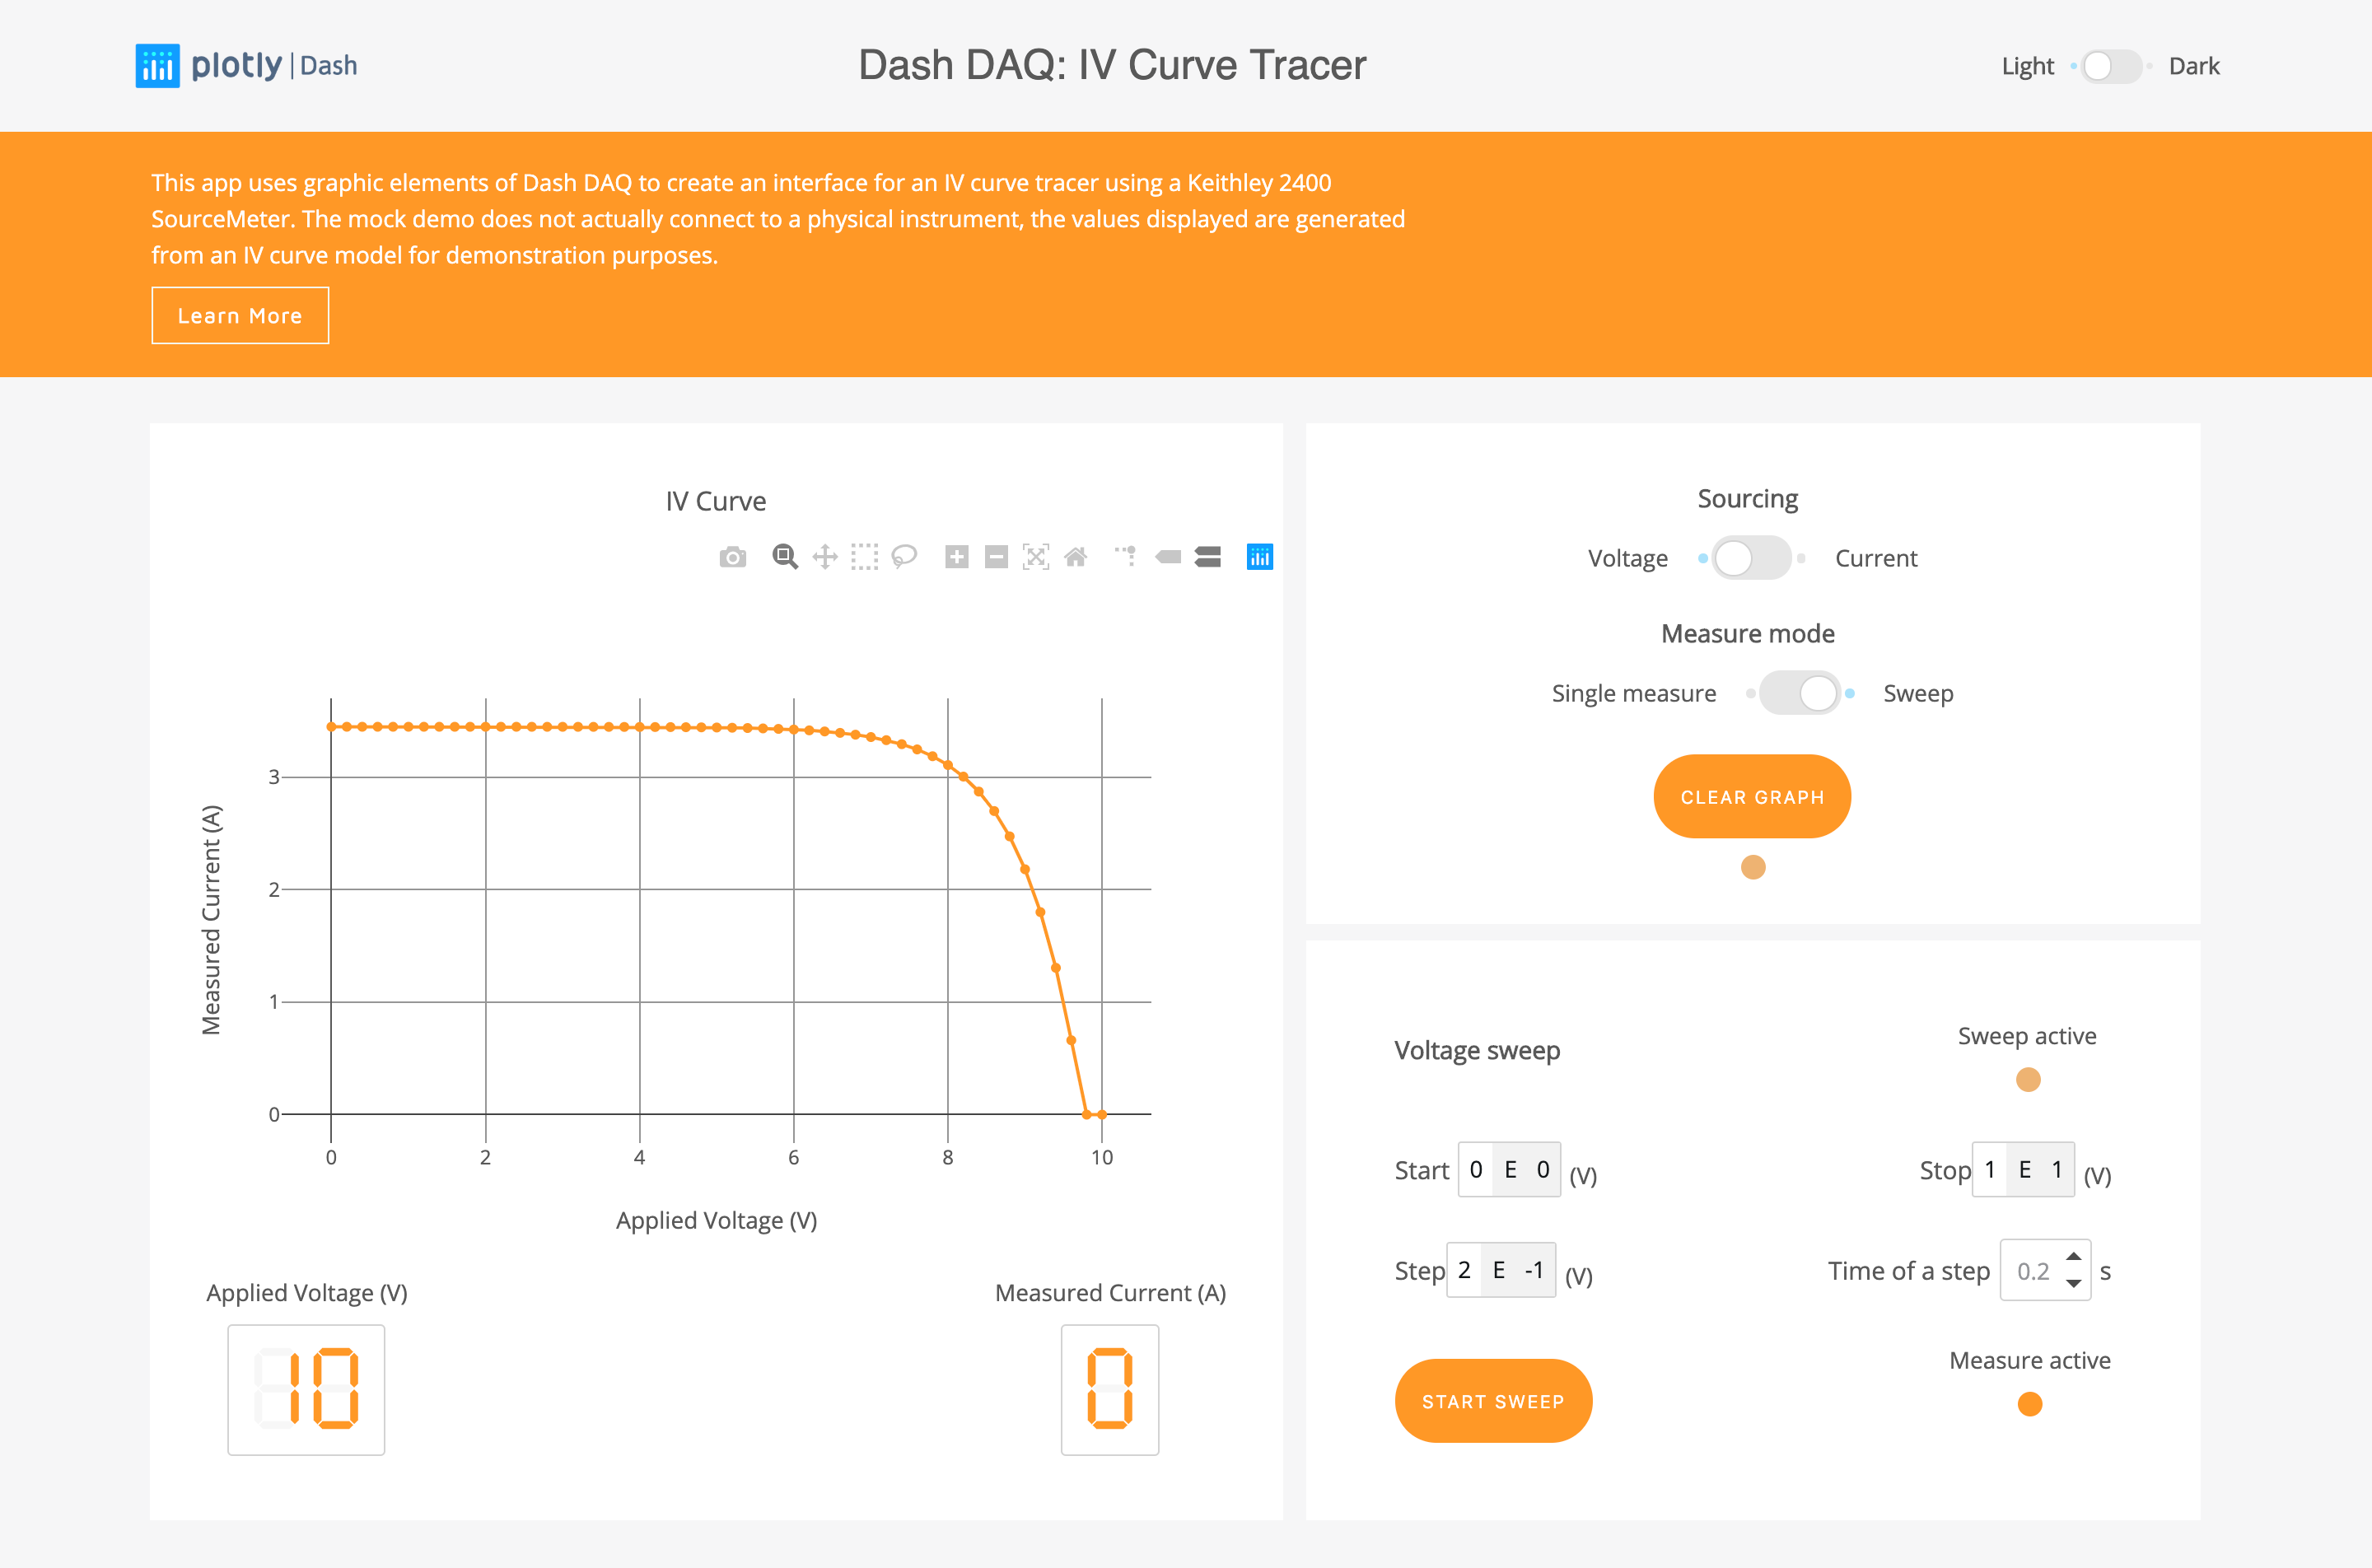Show closest data on hover
Screen dimensions: 2372x1568
[1168, 557]
